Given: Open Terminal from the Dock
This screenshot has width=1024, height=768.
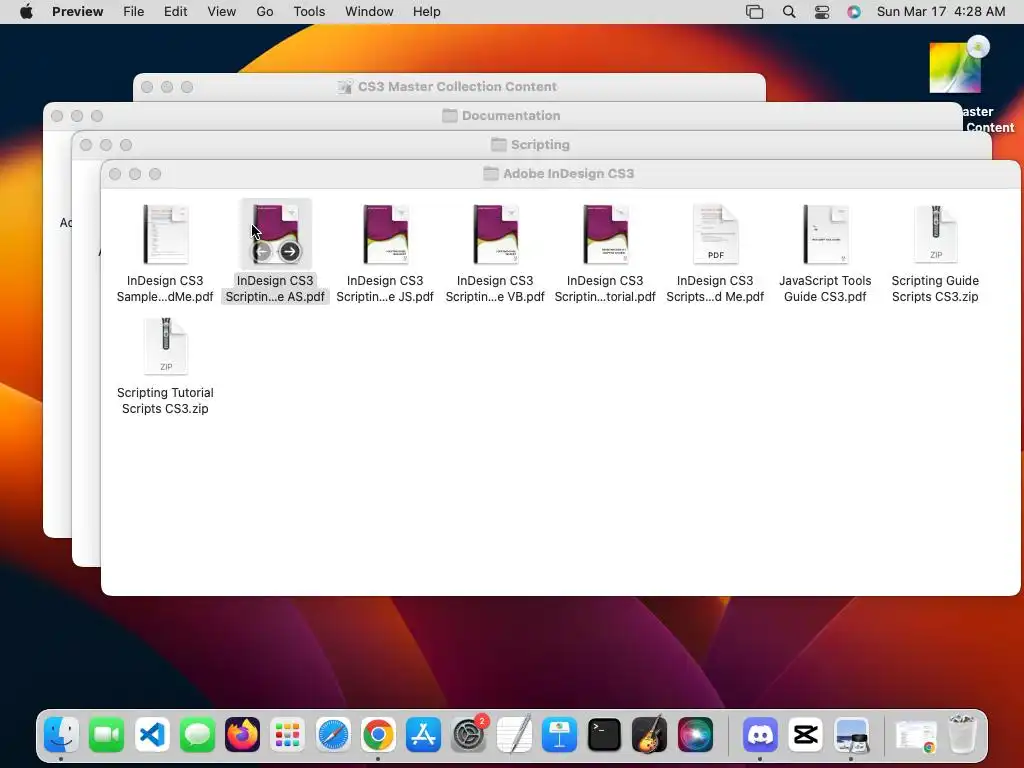Looking at the screenshot, I should tap(605, 735).
